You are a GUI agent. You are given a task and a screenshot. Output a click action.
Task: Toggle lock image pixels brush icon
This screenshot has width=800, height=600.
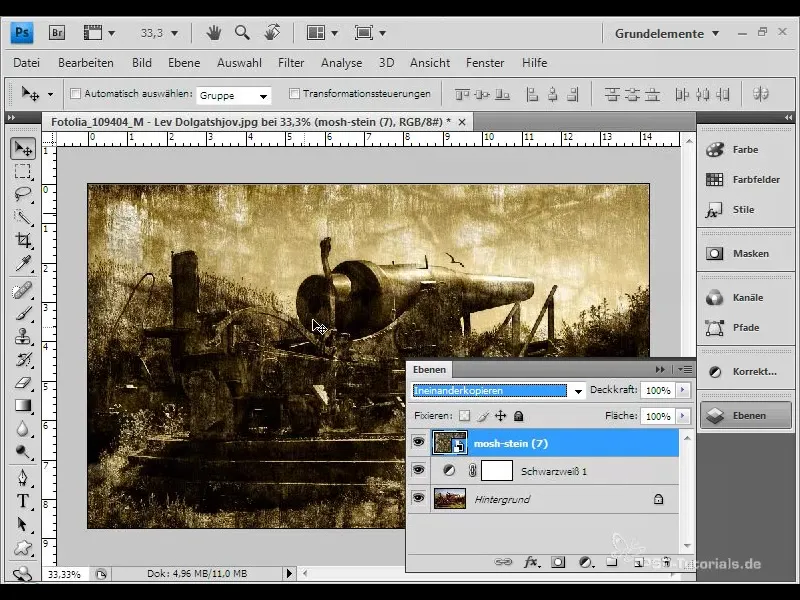tap(482, 416)
